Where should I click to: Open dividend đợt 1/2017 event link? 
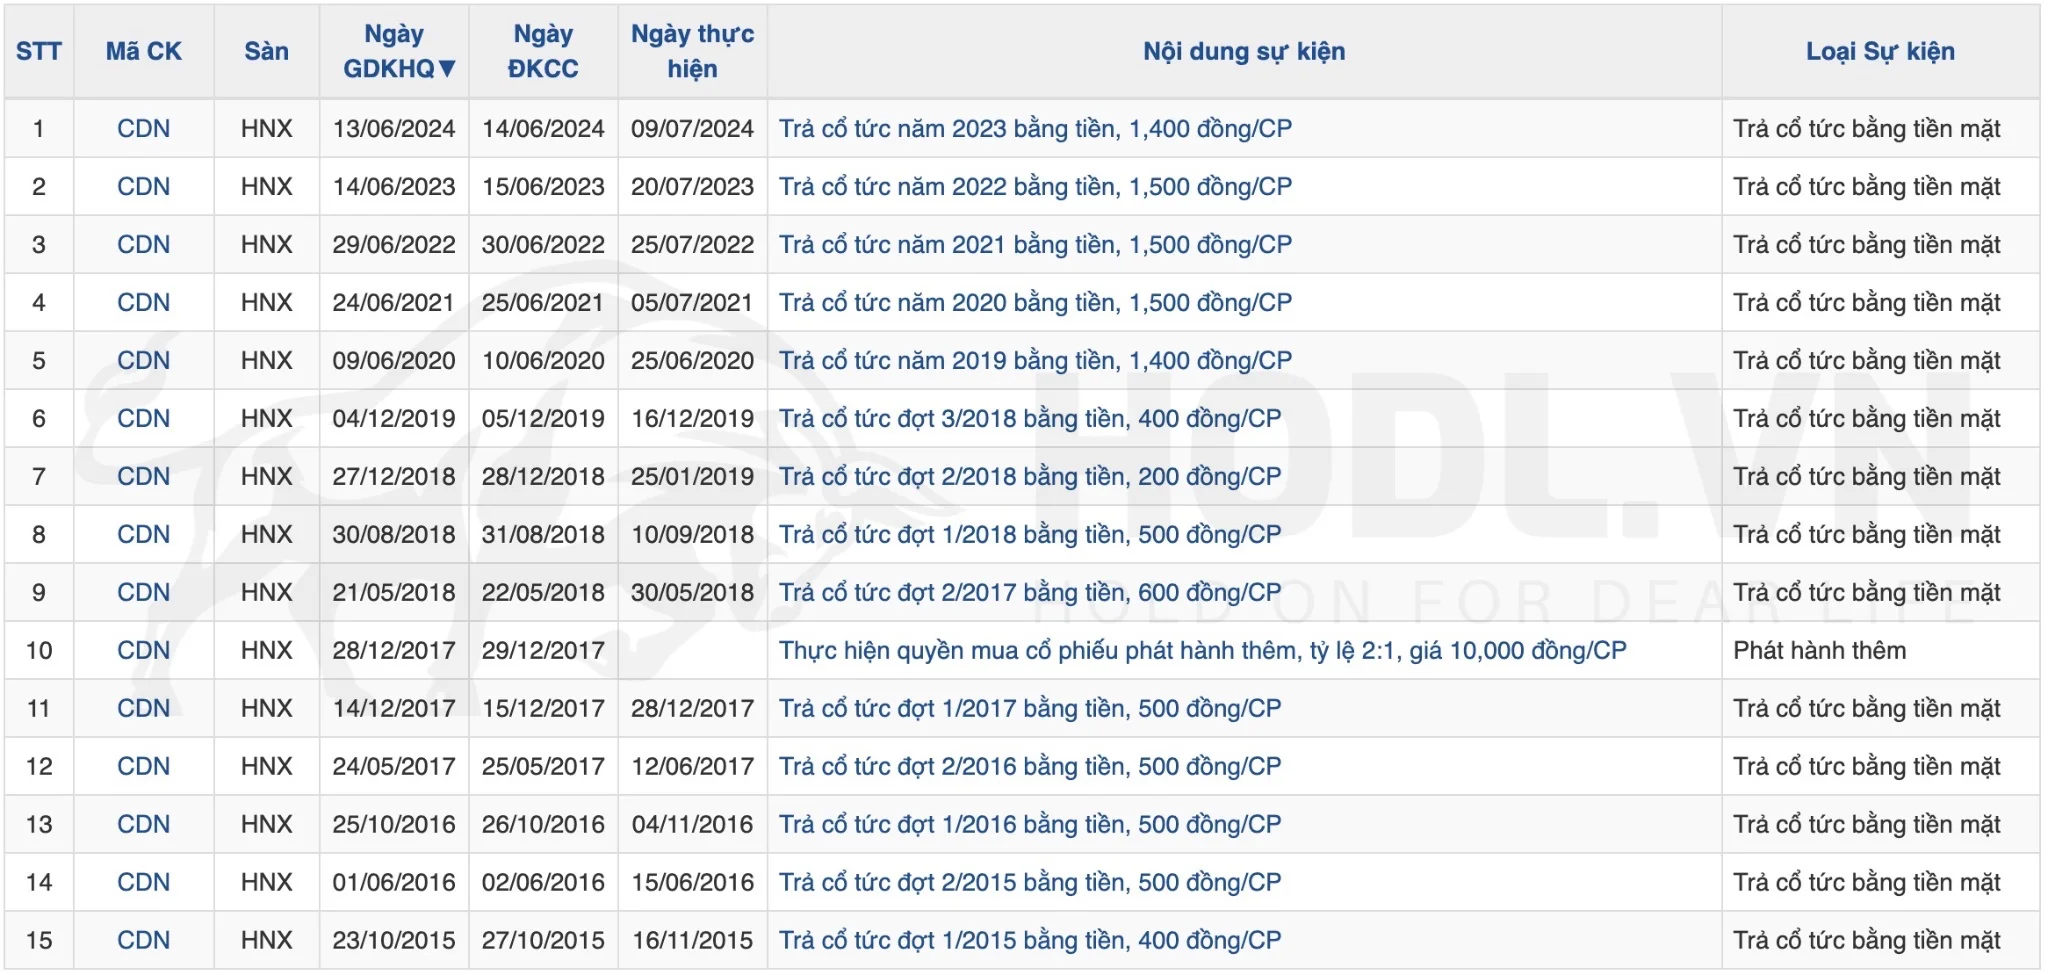(1030, 709)
